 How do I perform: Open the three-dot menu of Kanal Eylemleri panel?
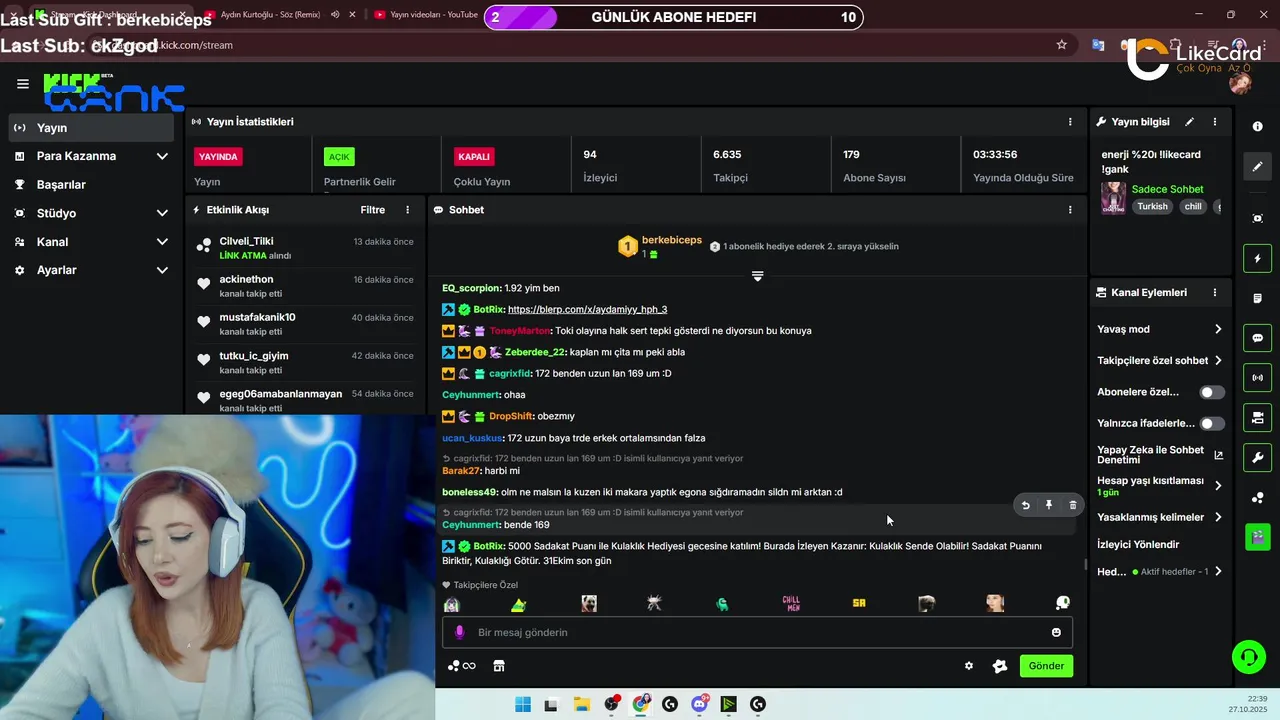(x=1215, y=293)
